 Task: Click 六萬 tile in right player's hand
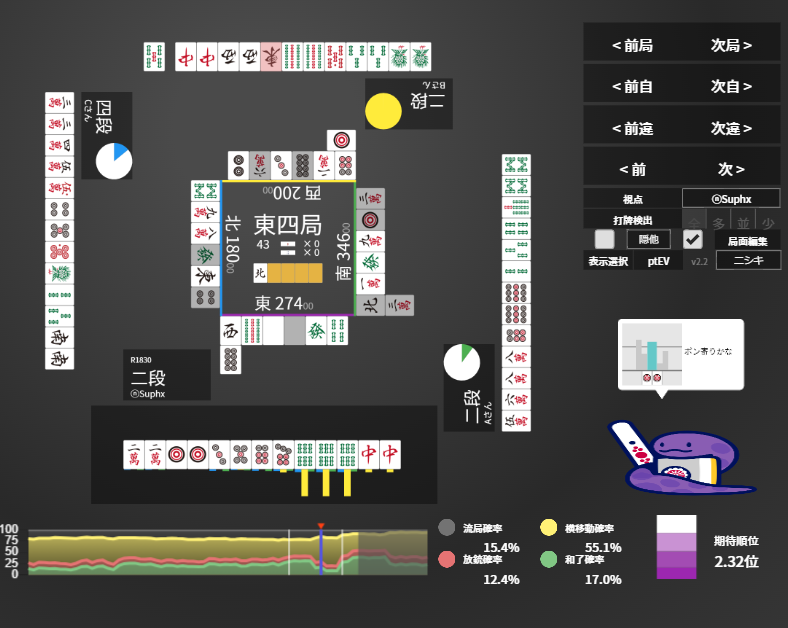click(516, 399)
